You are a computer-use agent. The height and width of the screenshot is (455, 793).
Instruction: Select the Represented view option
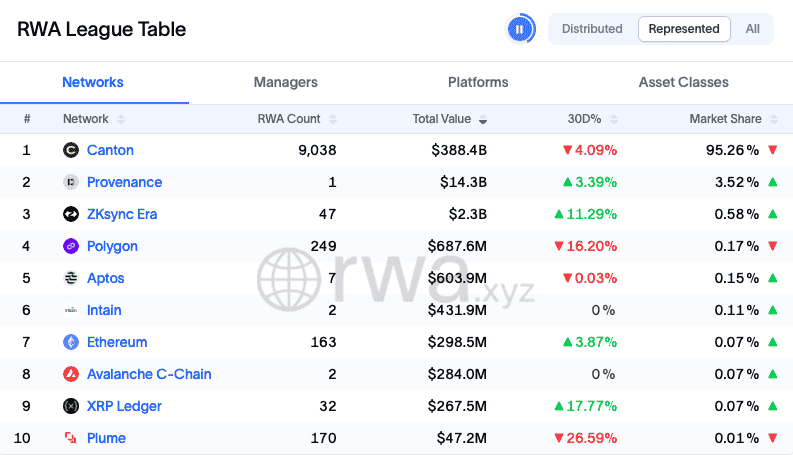pos(684,29)
